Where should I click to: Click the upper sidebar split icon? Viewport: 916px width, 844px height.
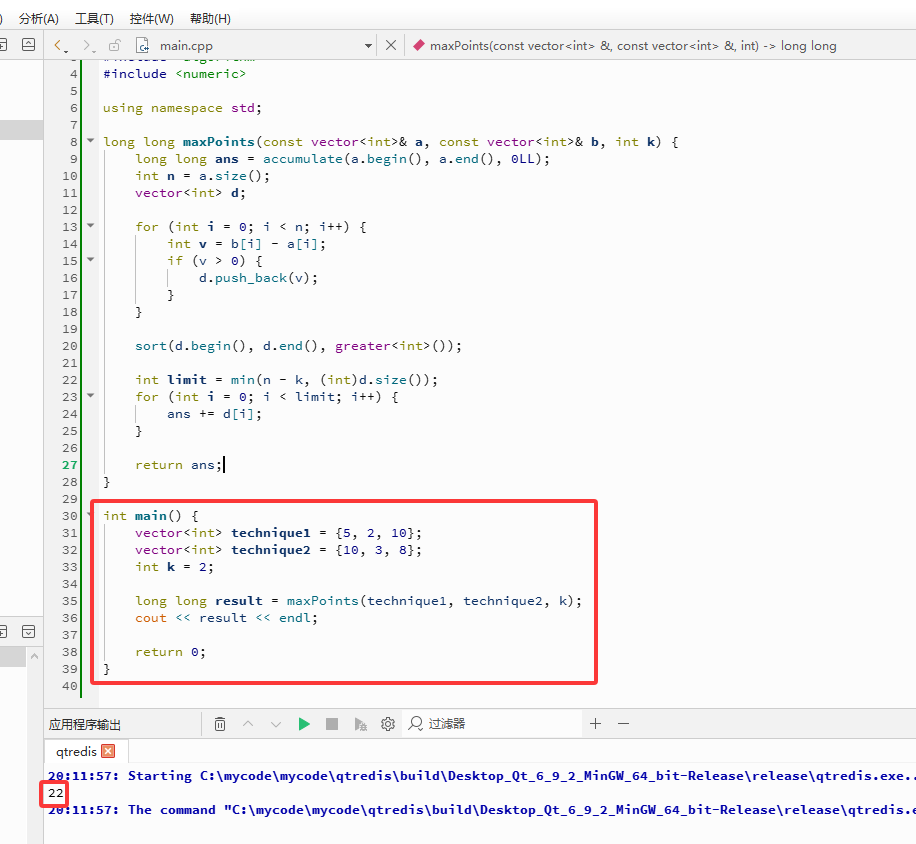click(x=3, y=44)
